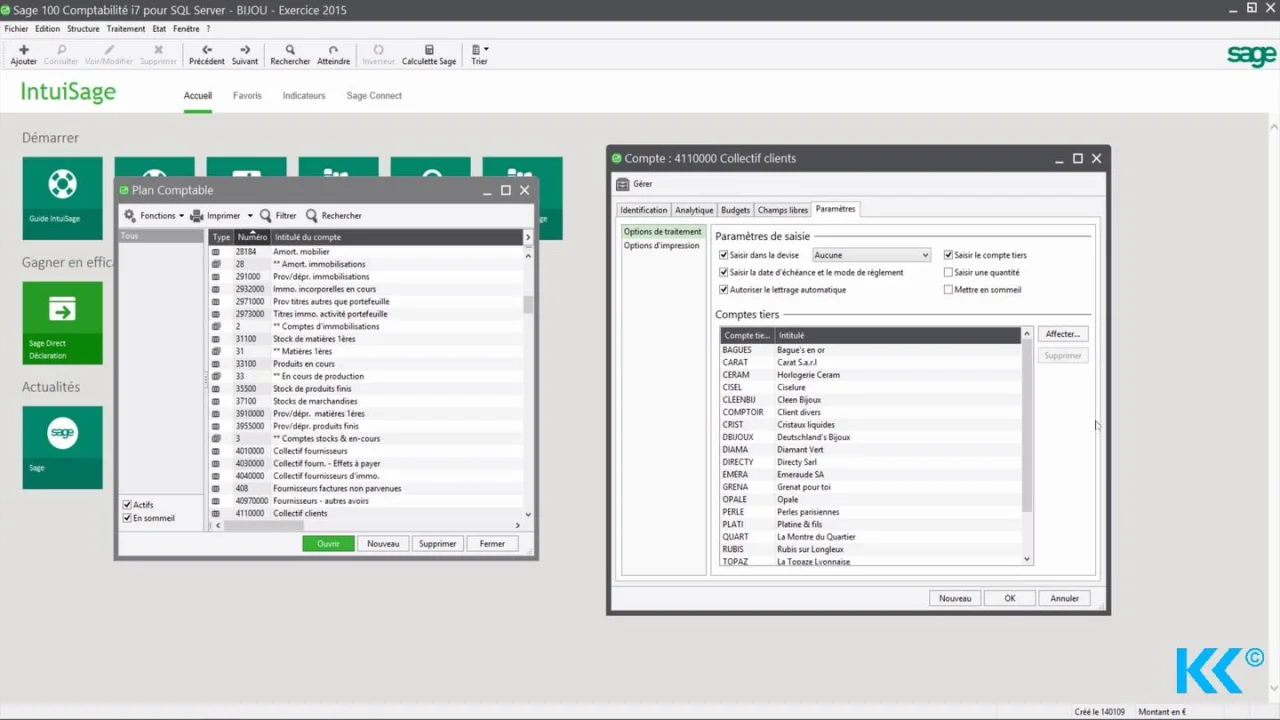Open the Fichier menu
Screen dimensions: 1280x720
[x=16, y=29]
